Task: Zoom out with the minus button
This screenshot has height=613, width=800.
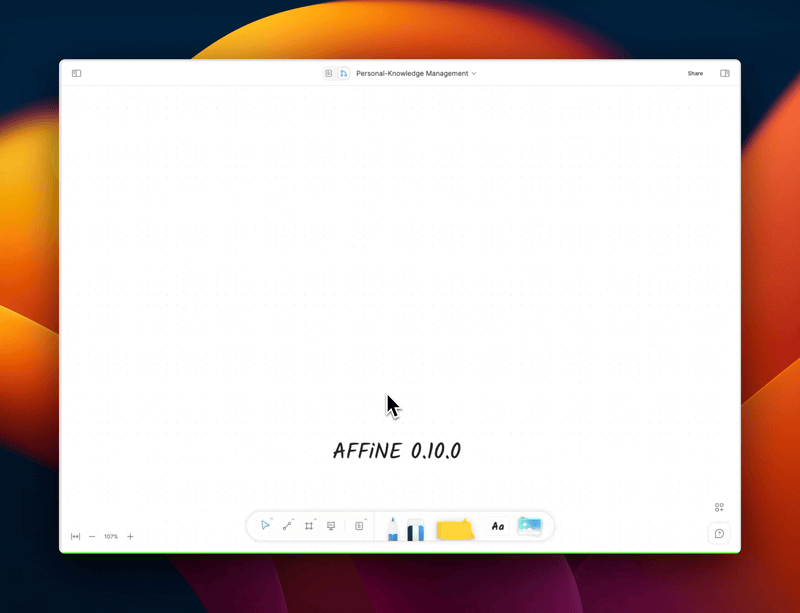Action: (x=92, y=536)
